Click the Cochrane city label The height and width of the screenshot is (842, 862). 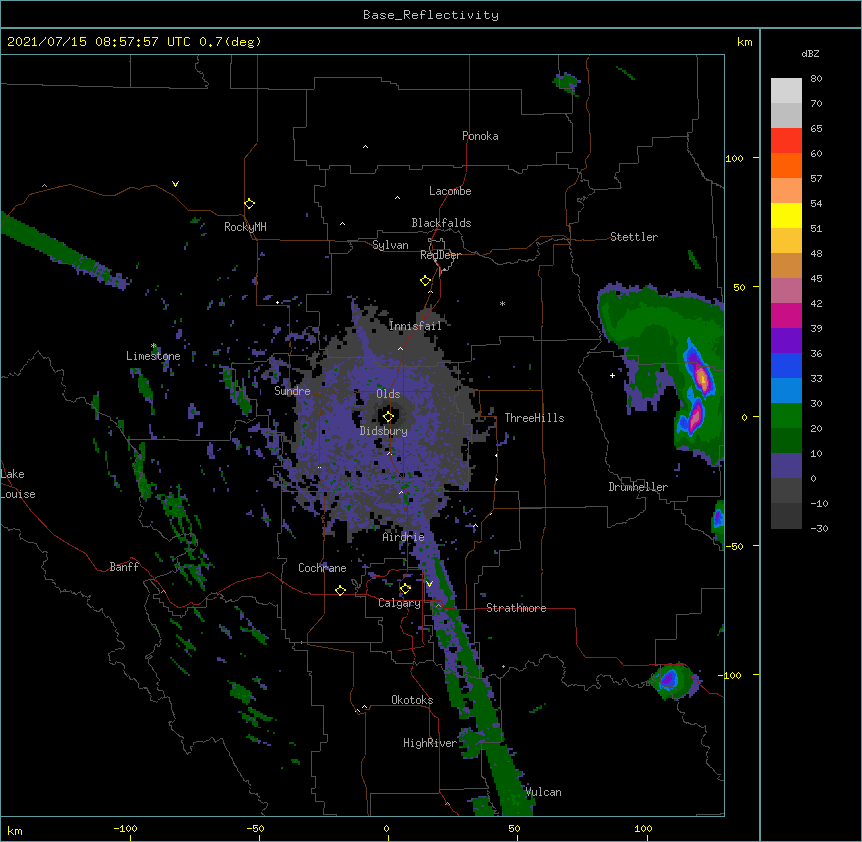point(322,568)
